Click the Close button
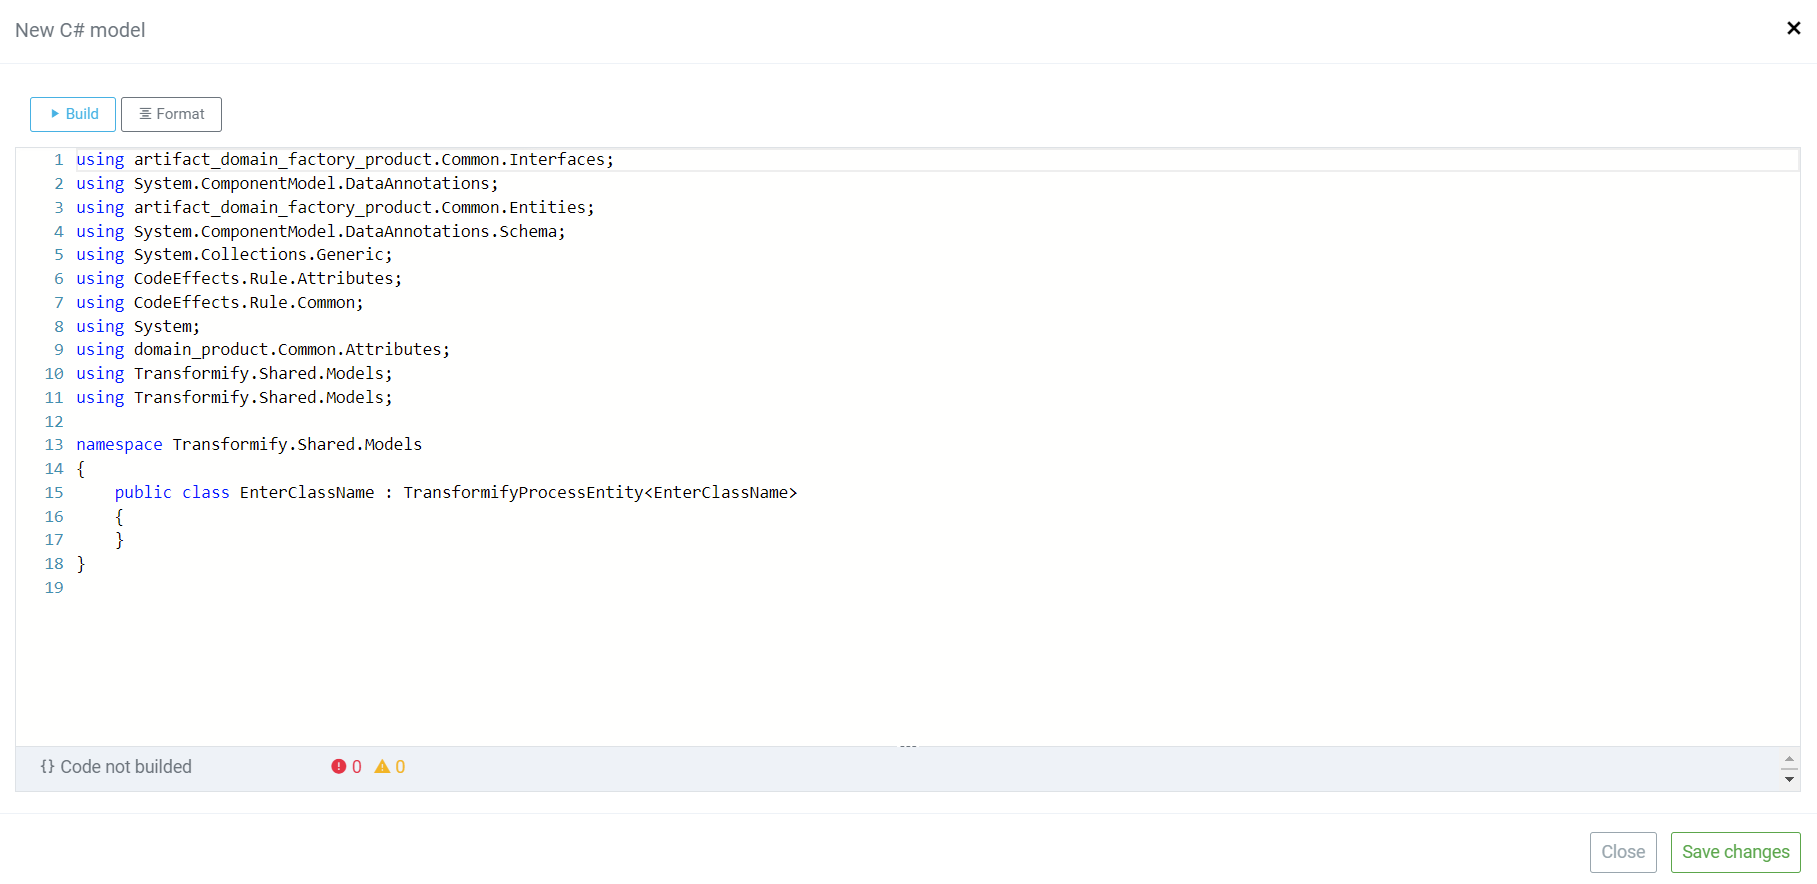The image size is (1817, 884). point(1623,852)
